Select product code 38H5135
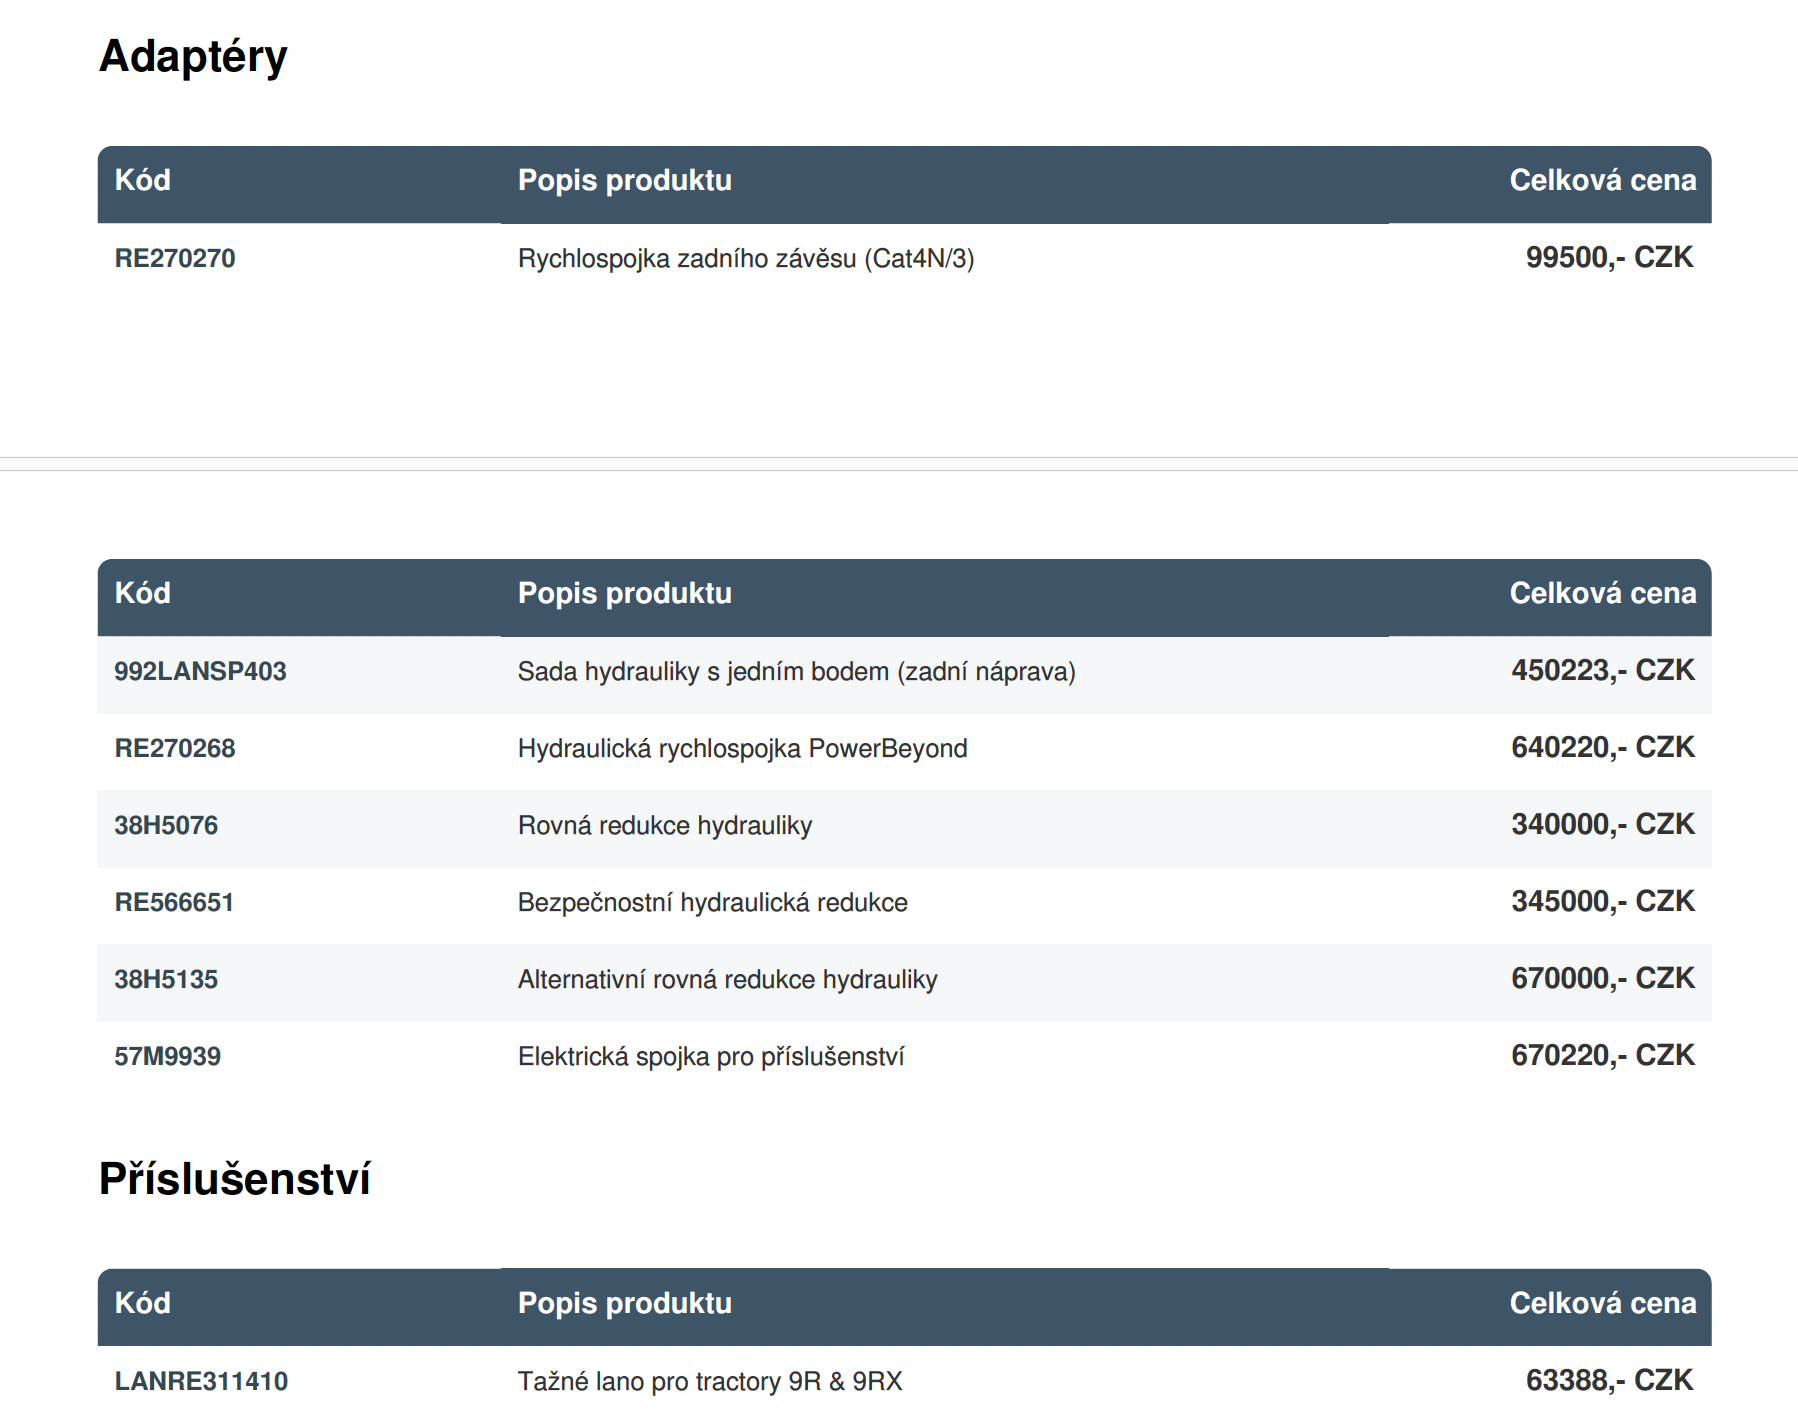 pyautogui.click(x=166, y=979)
